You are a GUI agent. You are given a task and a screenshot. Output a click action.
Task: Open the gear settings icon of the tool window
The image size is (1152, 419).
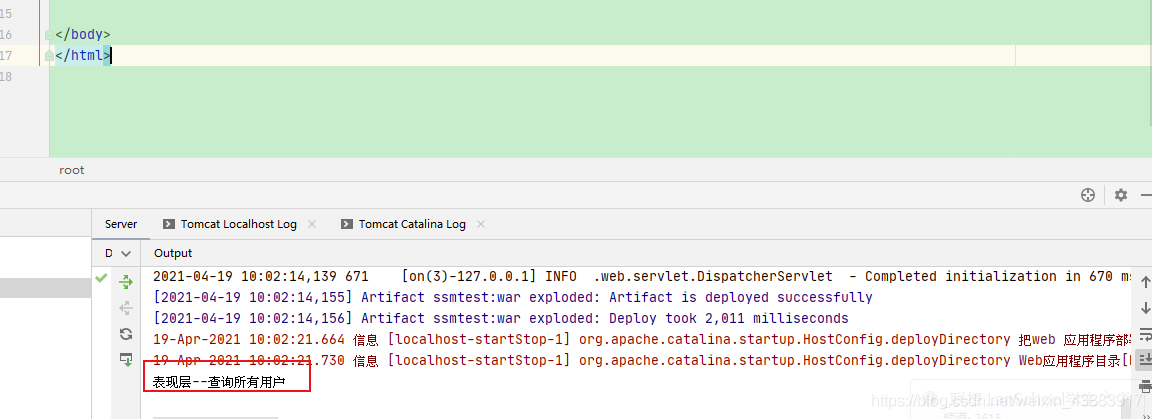click(x=1120, y=195)
